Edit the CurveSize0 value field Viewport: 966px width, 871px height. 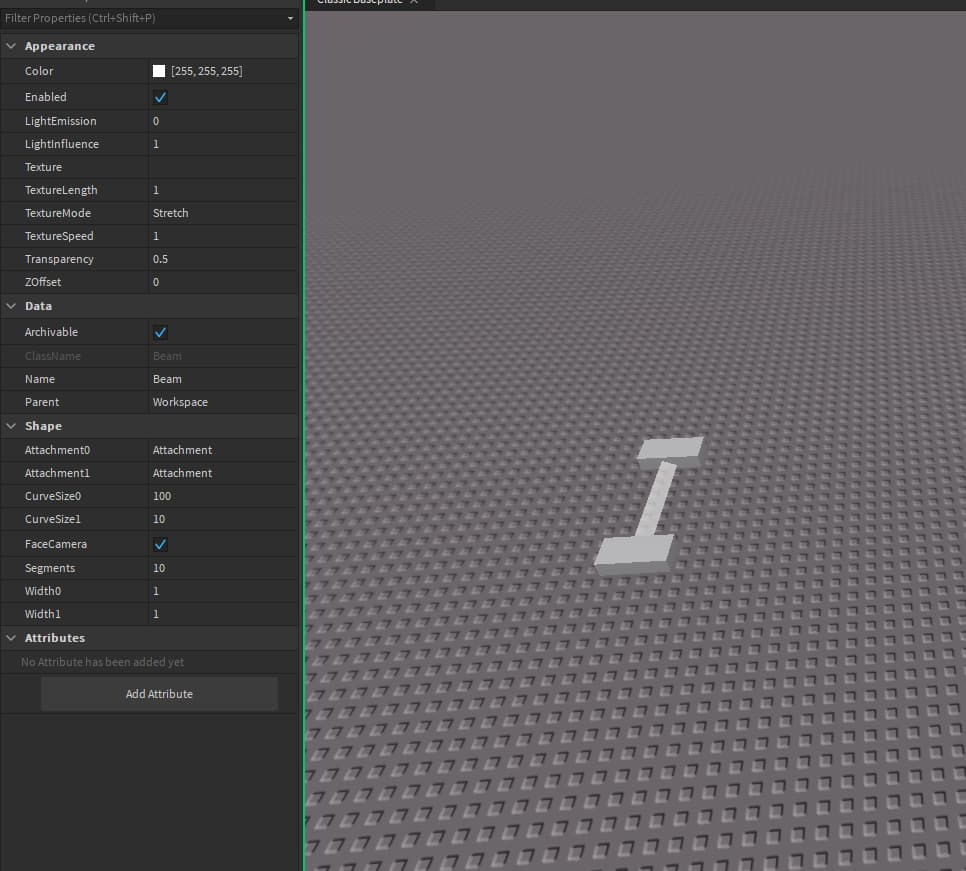click(x=222, y=496)
